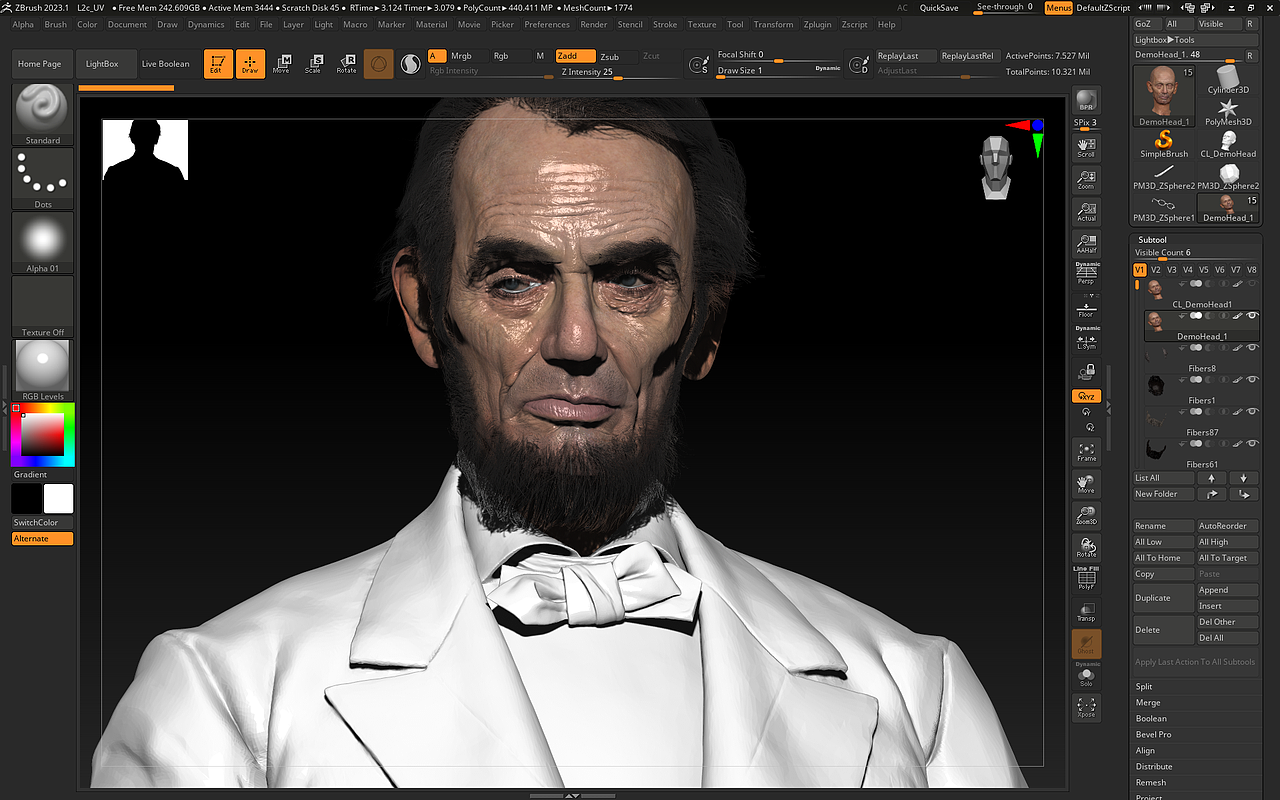Select the Scroll document icon

[1086, 146]
